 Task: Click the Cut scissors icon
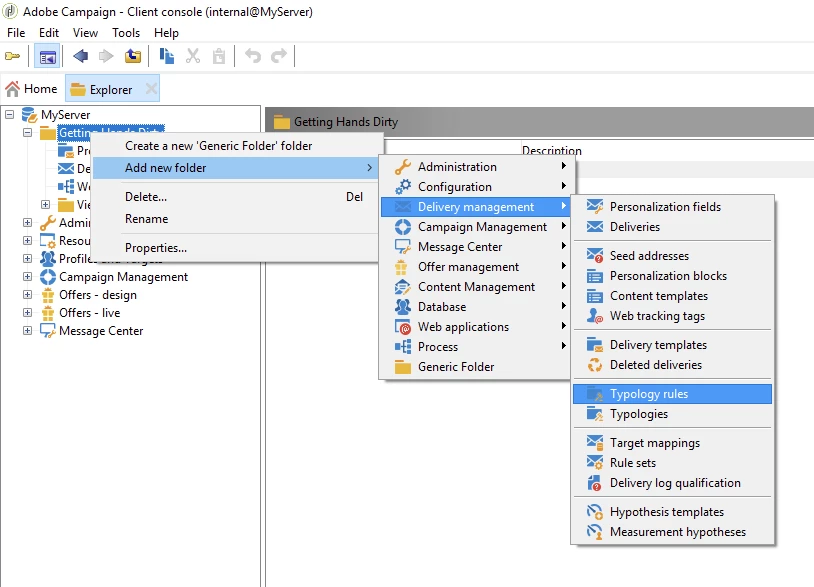193,56
